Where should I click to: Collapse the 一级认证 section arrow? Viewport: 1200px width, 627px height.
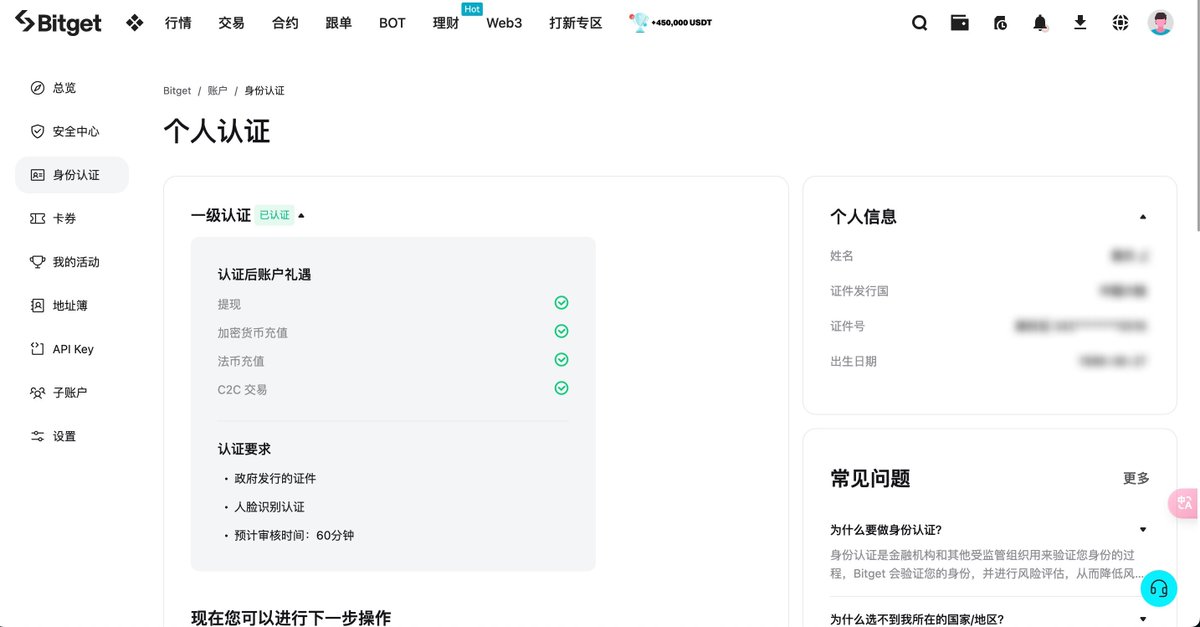pyautogui.click(x=301, y=215)
